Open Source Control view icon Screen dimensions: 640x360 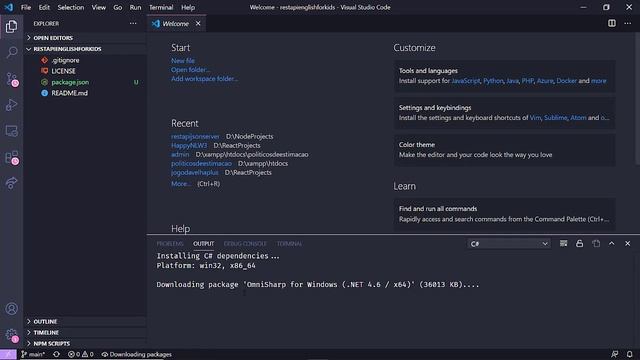click(x=11, y=79)
